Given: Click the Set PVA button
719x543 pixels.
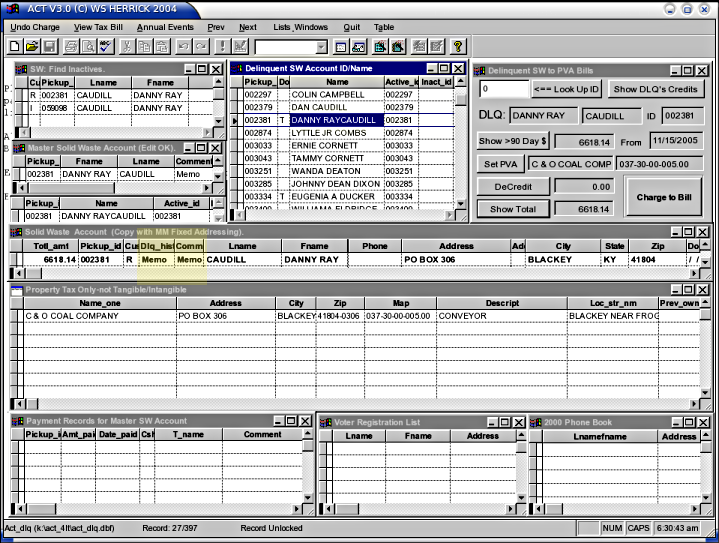Looking at the screenshot, I should 500,164.
